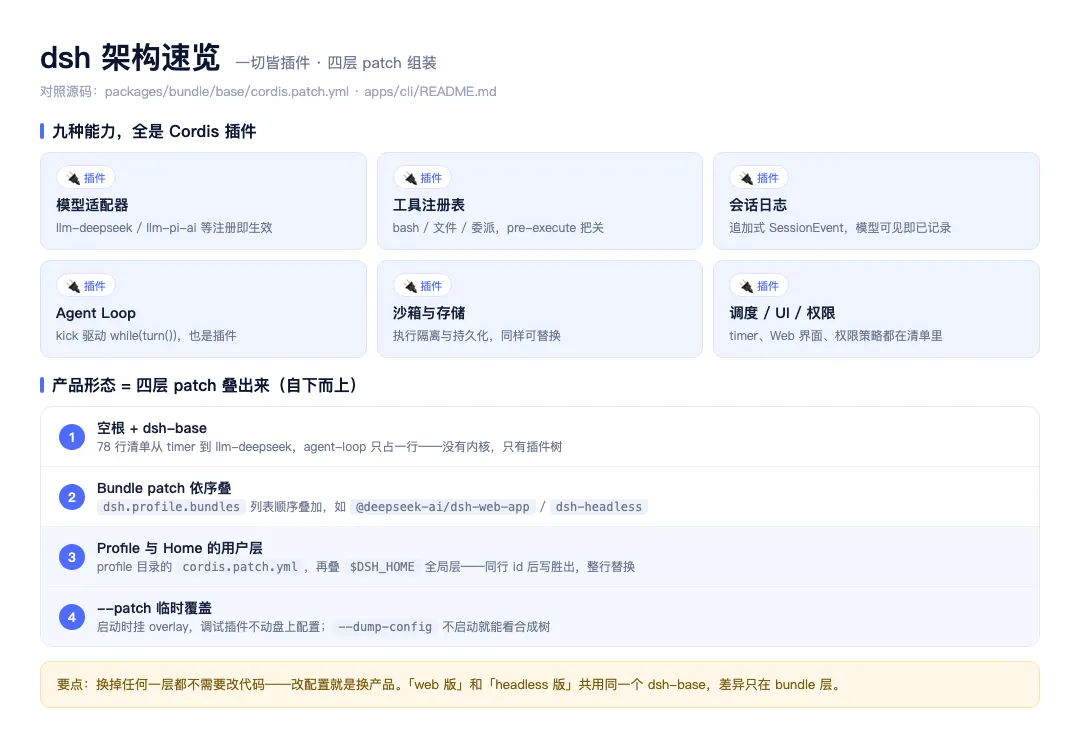Image resolution: width=1080 pixels, height=743 pixels.
Task: Select the 工具注册表 card title
Action: point(428,205)
